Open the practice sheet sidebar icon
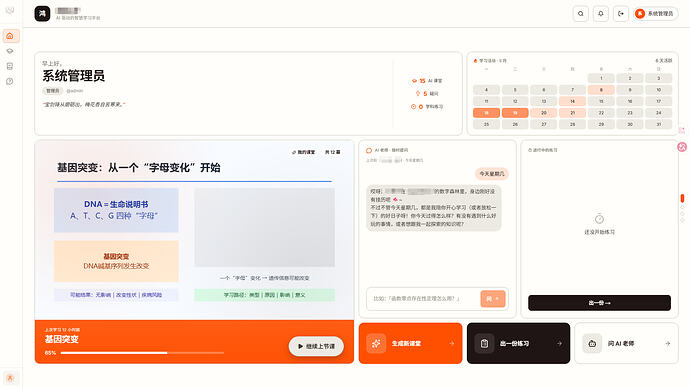The image size is (690, 388). point(10,66)
